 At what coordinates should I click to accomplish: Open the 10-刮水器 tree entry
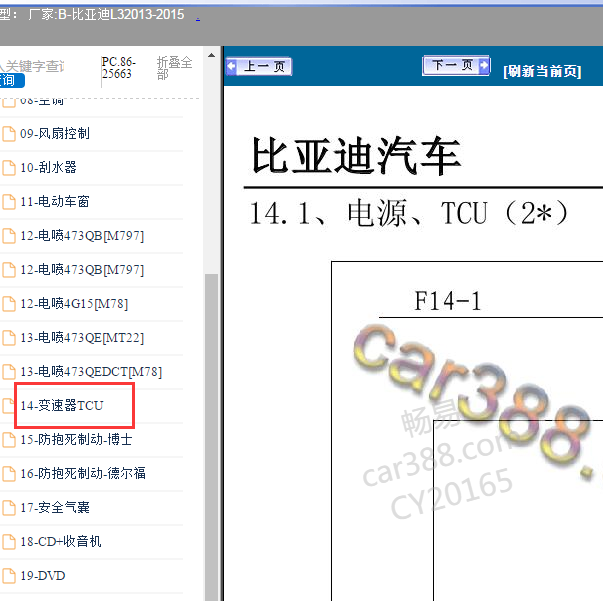pyautogui.click(x=48, y=167)
